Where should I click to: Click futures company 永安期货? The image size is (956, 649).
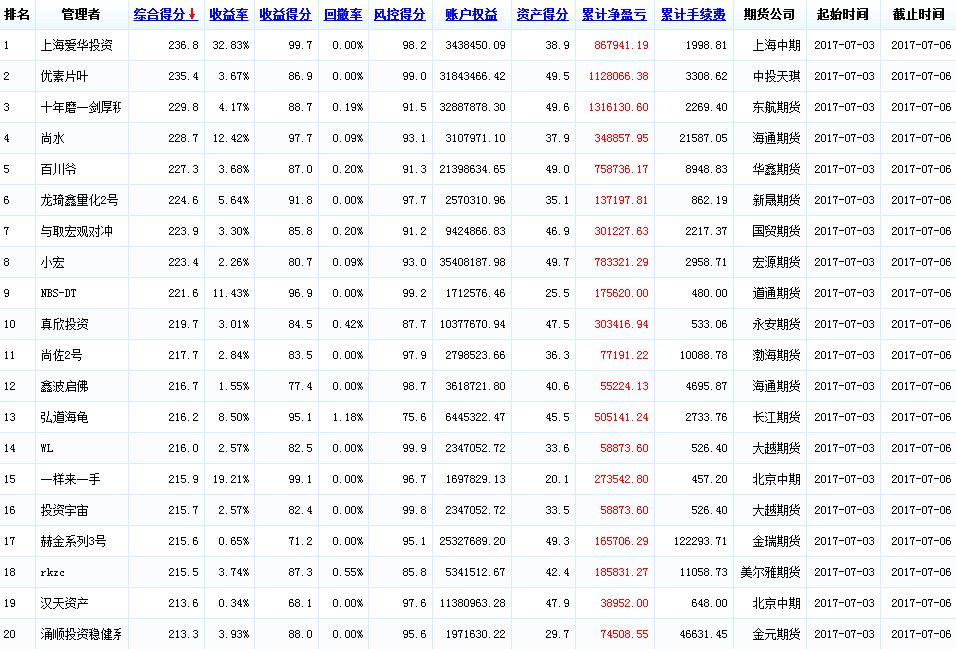pyautogui.click(x=776, y=324)
